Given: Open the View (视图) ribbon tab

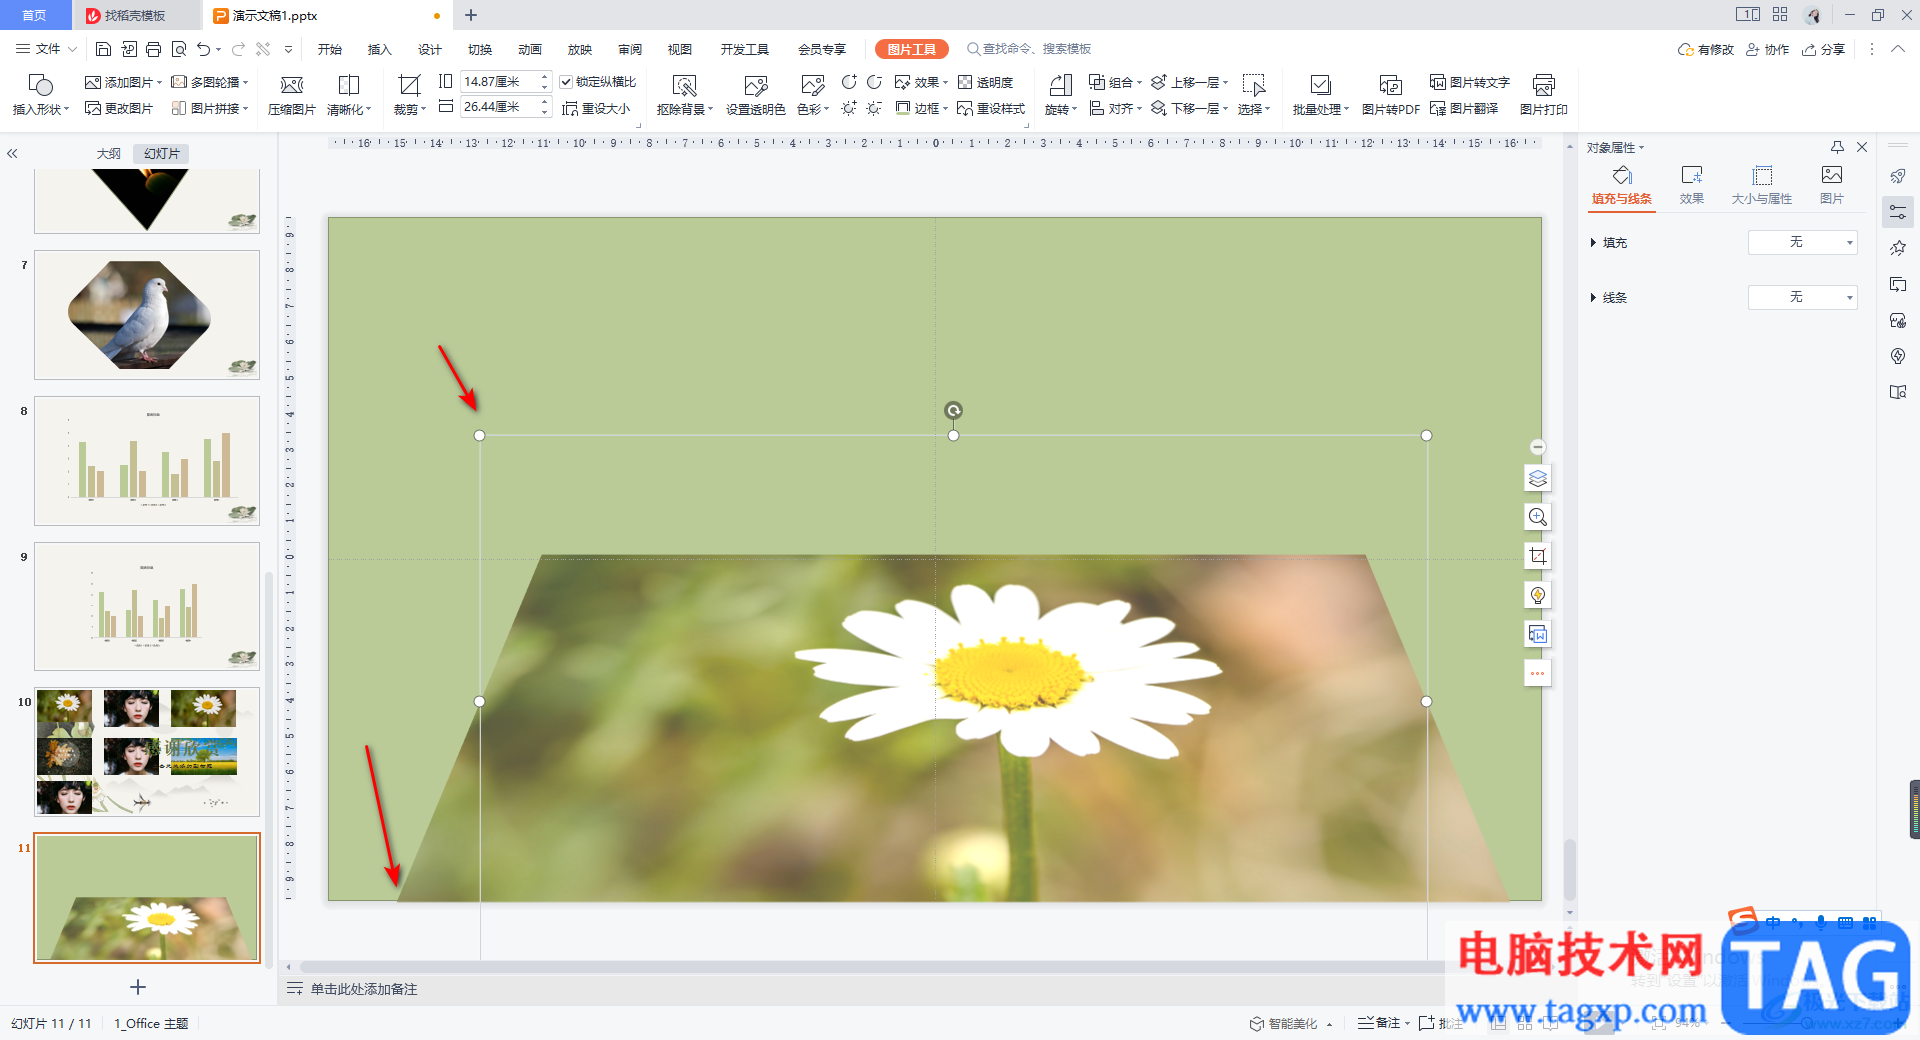Looking at the screenshot, I should (680, 49).
